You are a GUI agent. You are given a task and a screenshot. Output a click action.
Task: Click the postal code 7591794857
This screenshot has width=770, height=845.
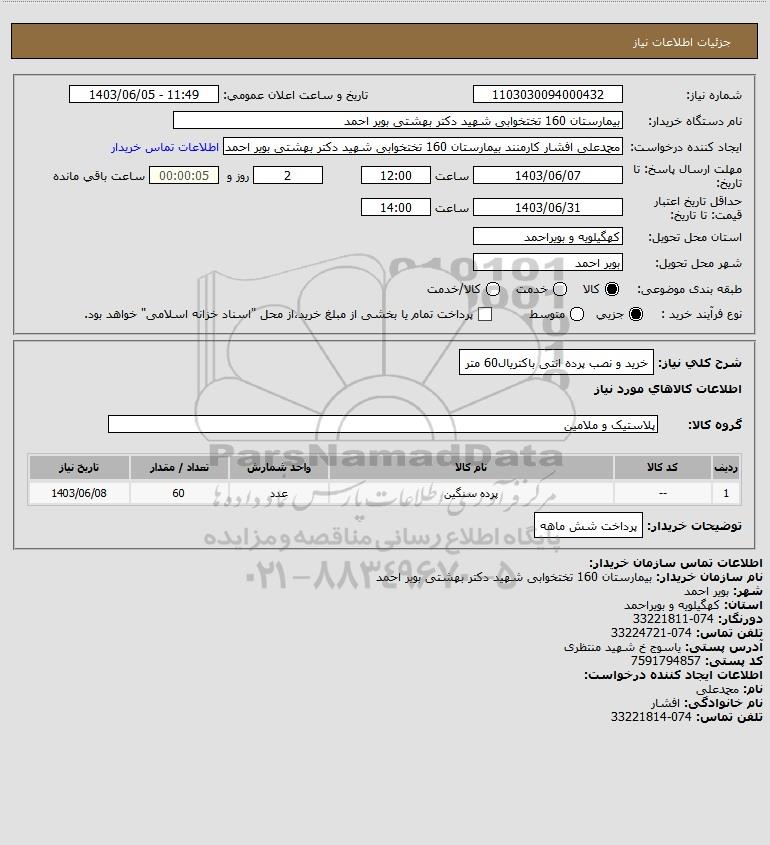pyautogui.click(x=665, y=661)
